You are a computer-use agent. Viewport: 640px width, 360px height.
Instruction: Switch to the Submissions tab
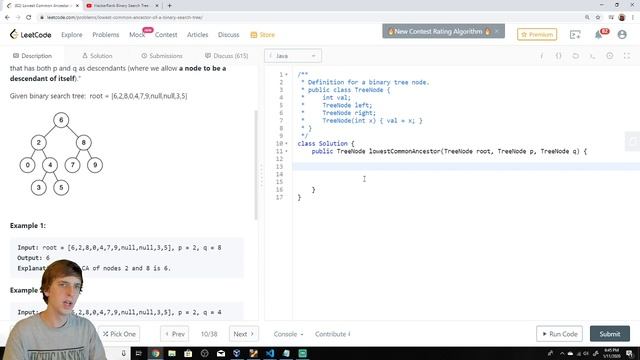[x=162, y=56]
